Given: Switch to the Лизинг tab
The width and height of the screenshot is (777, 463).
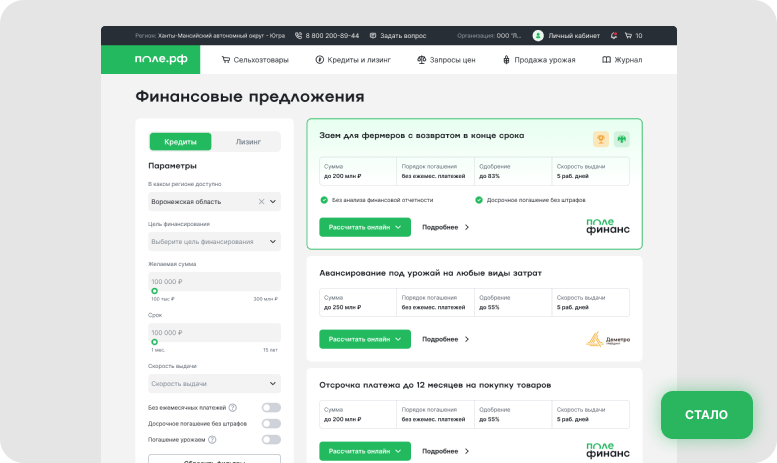Looking at the screenshot, I should coord(248,142).
